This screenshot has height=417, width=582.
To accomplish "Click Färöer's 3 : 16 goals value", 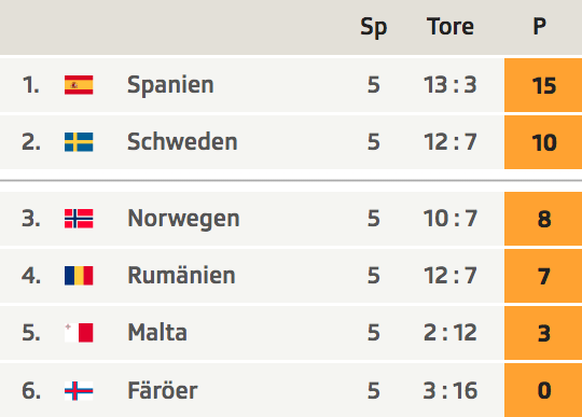I will [450, 391].
